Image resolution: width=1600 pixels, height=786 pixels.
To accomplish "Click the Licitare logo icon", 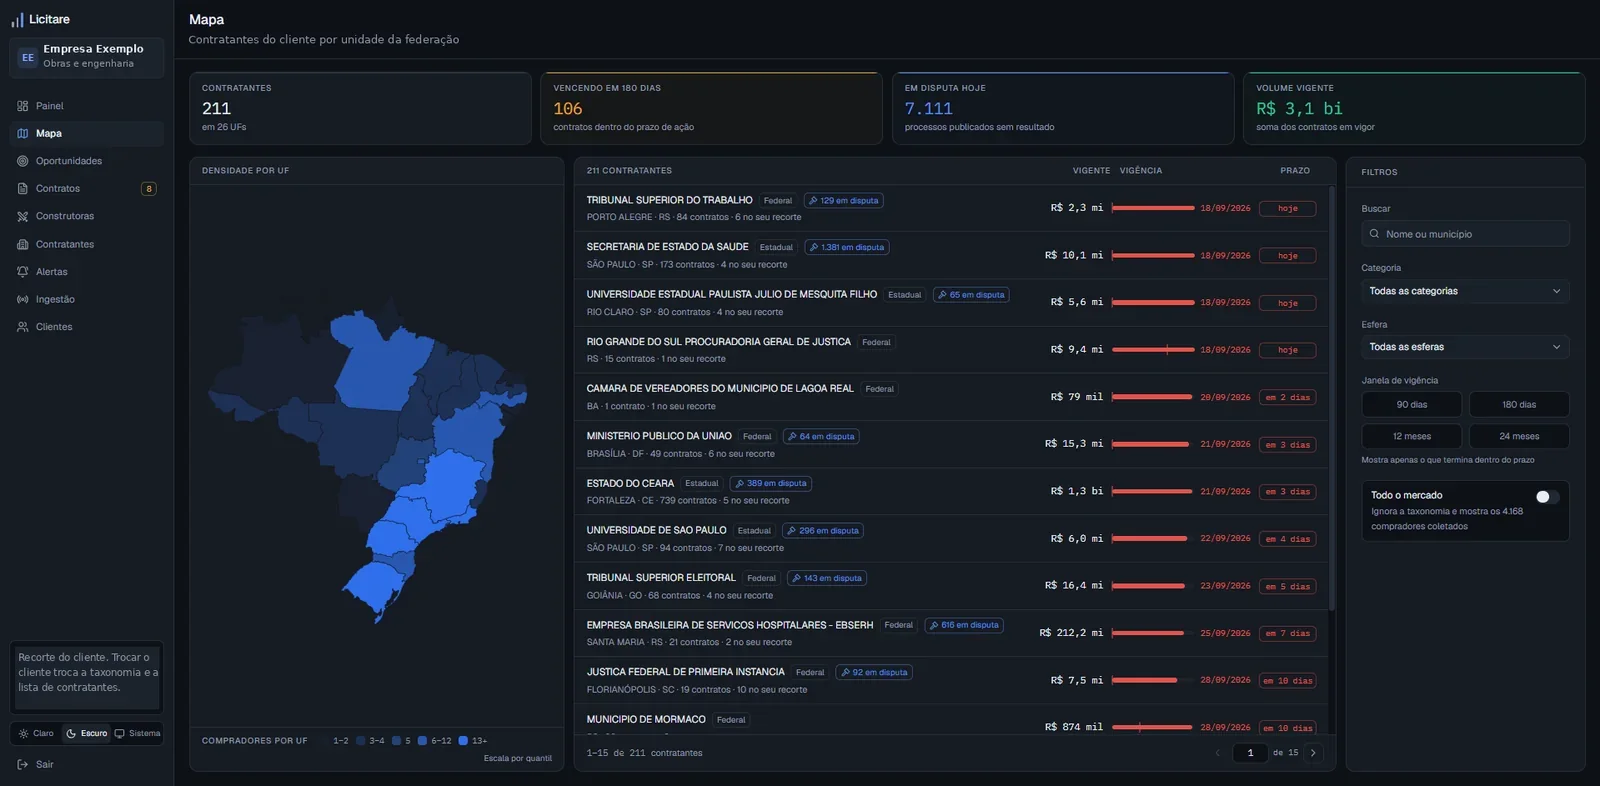I will click(x=17, y=19).
